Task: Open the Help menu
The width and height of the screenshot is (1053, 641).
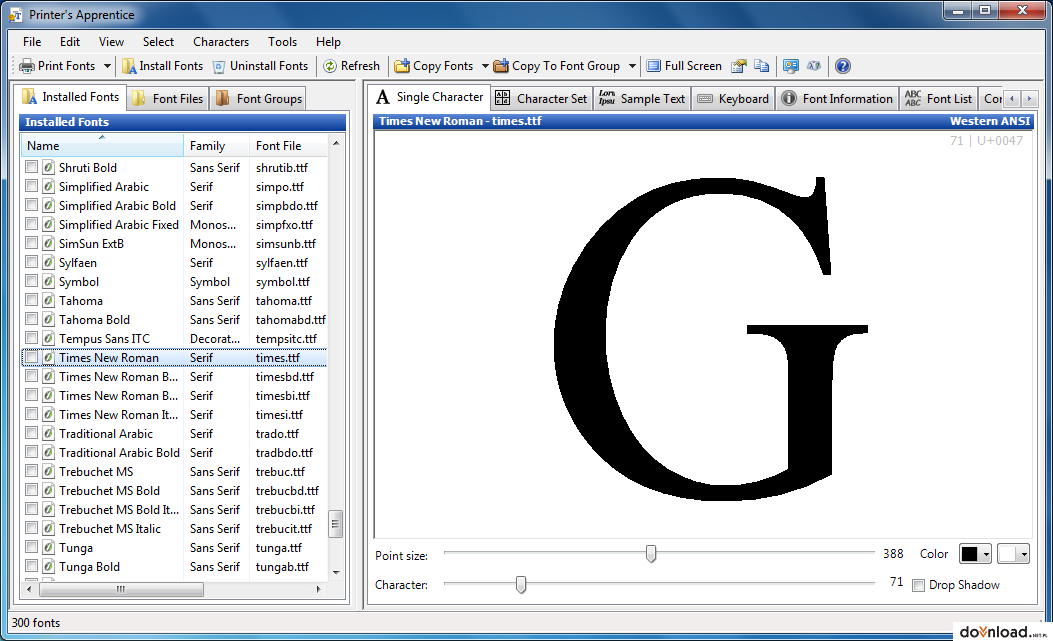Action: [328, 42]
